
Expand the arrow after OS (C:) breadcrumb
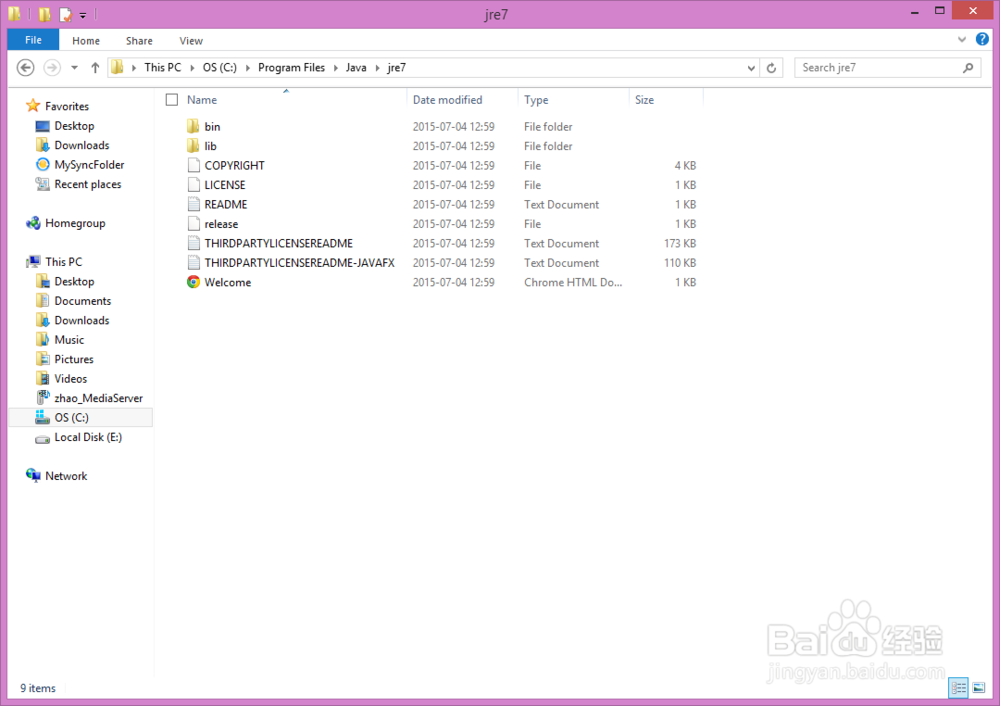tap(247, 68)
